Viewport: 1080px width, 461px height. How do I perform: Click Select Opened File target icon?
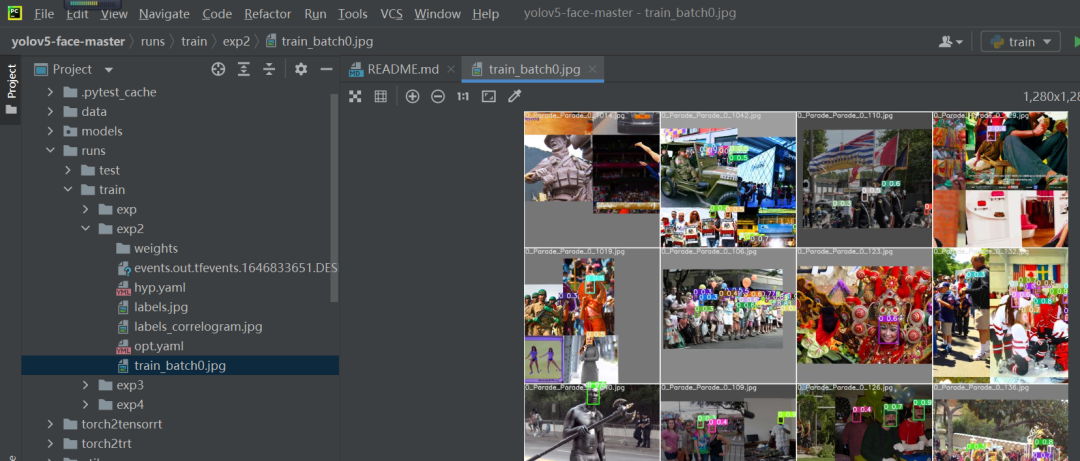[x=218, y=69]
